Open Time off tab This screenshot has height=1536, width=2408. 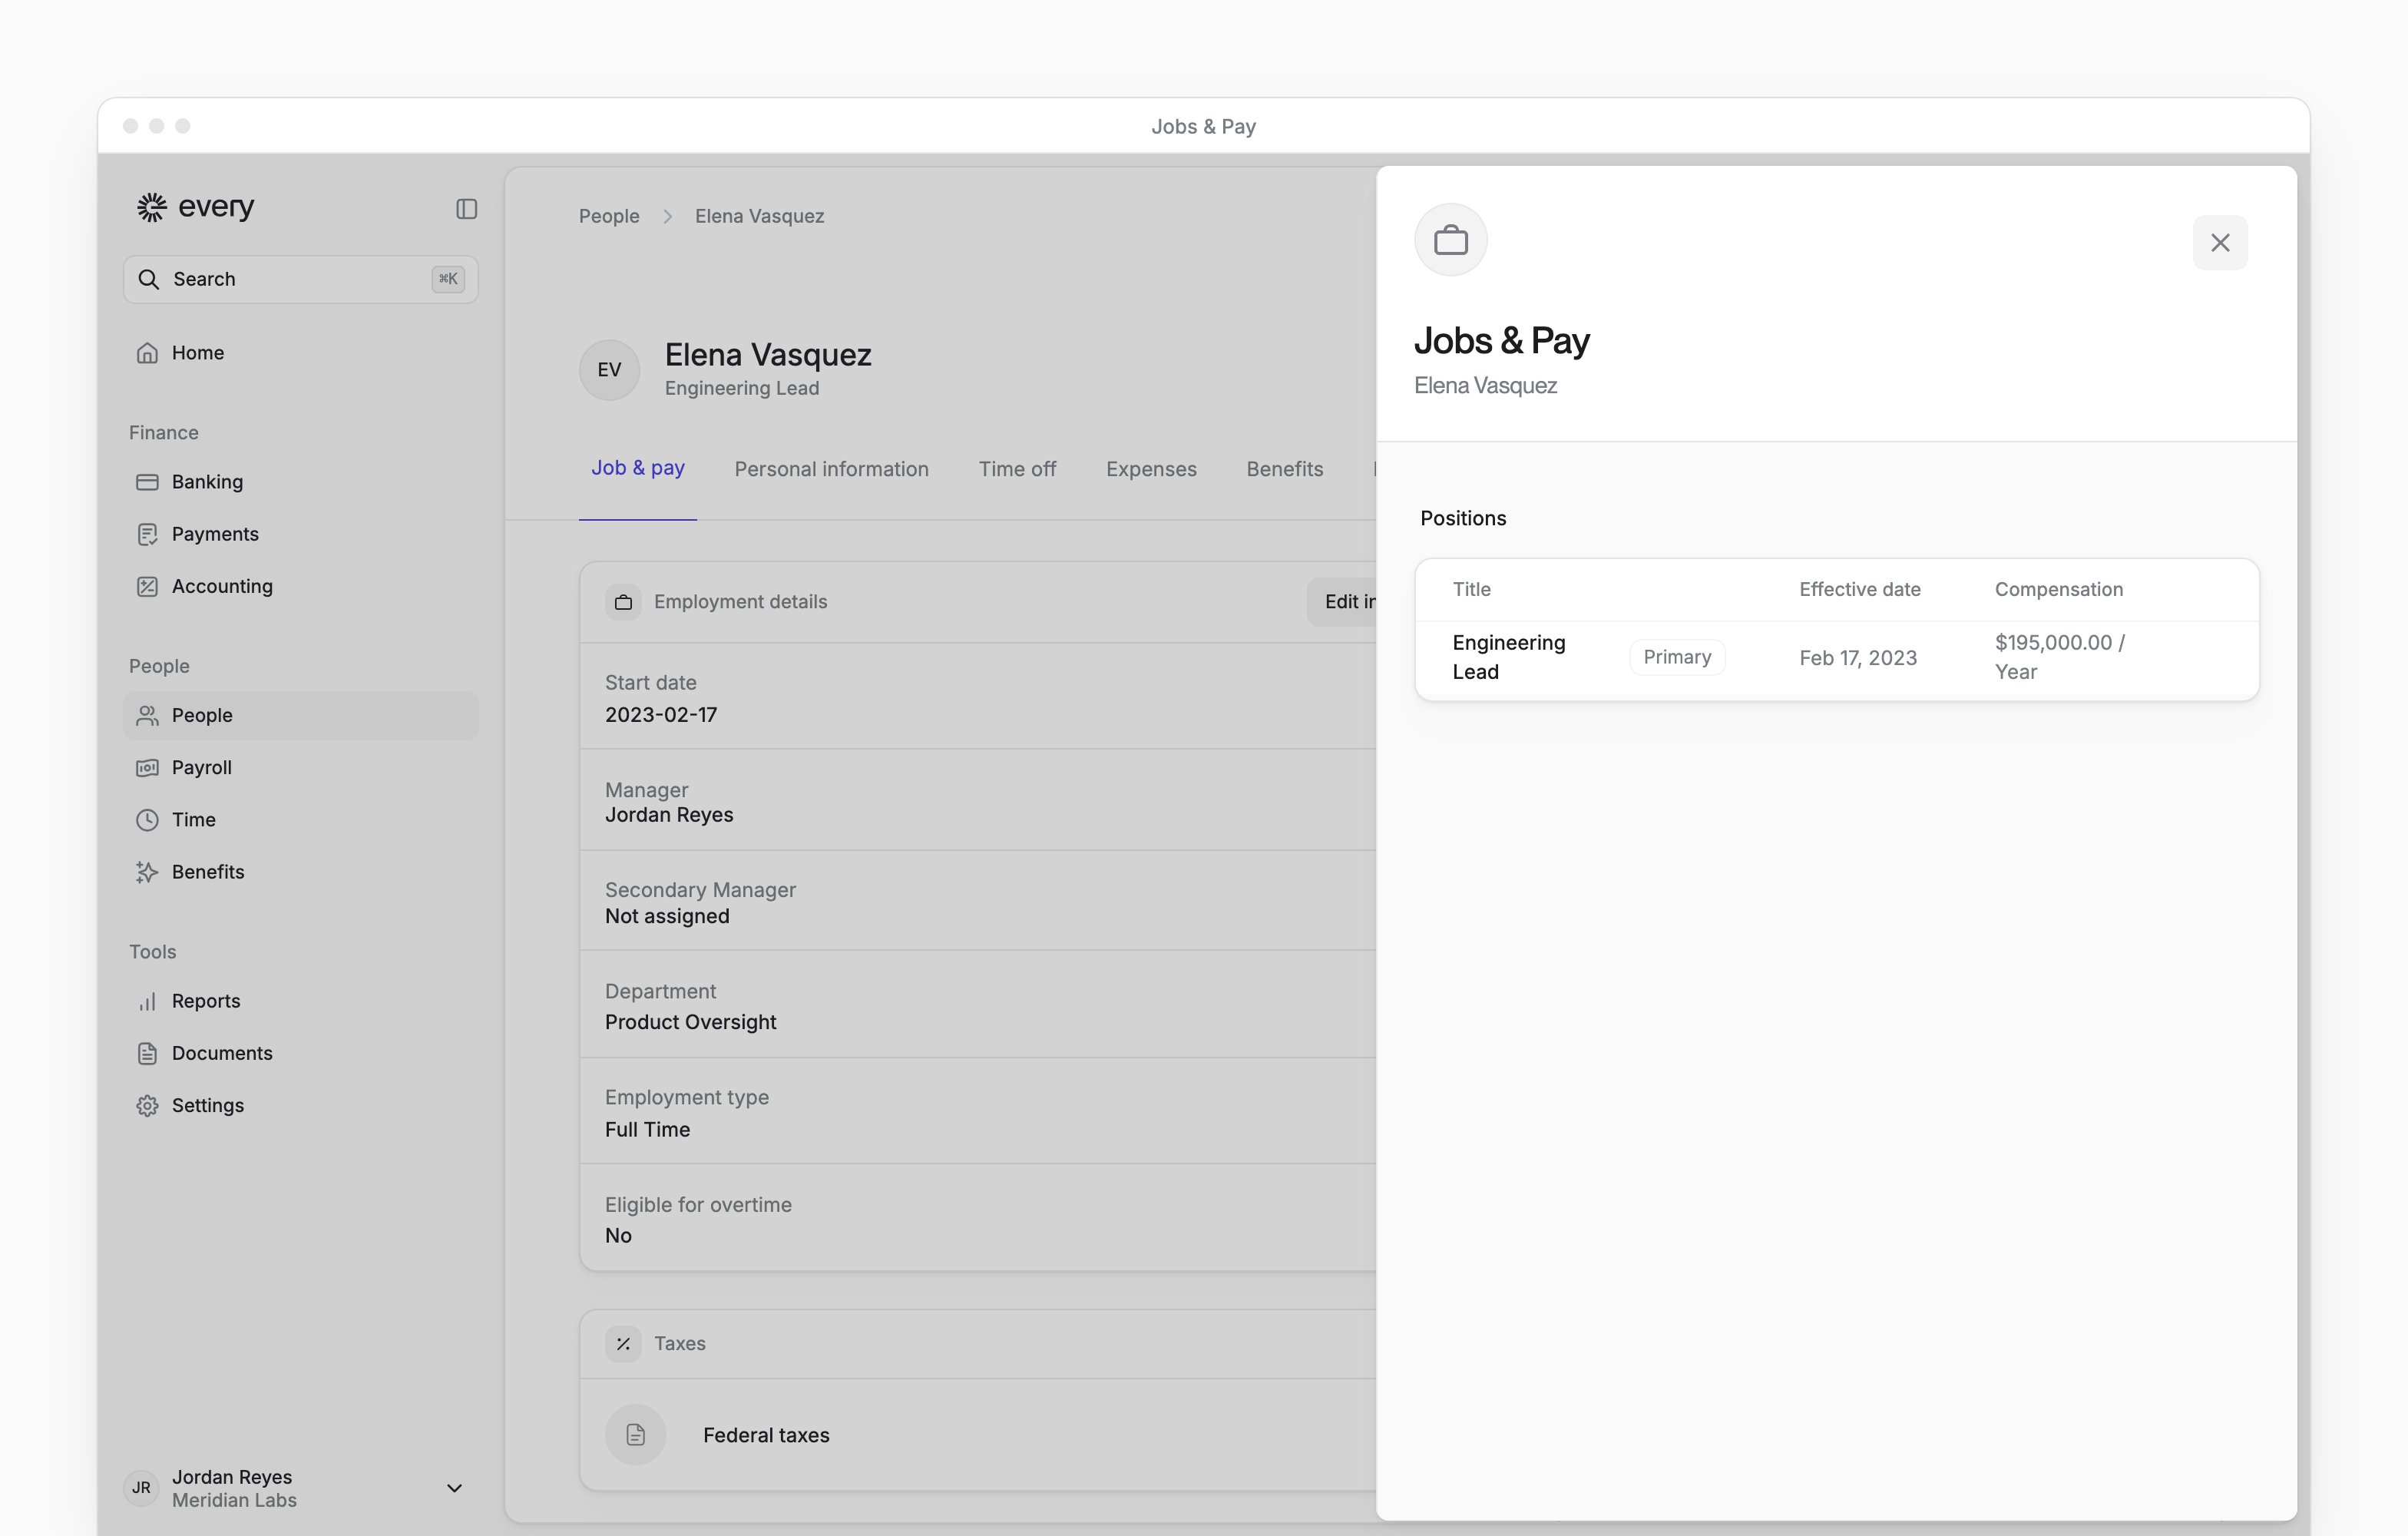point(1017,469)
